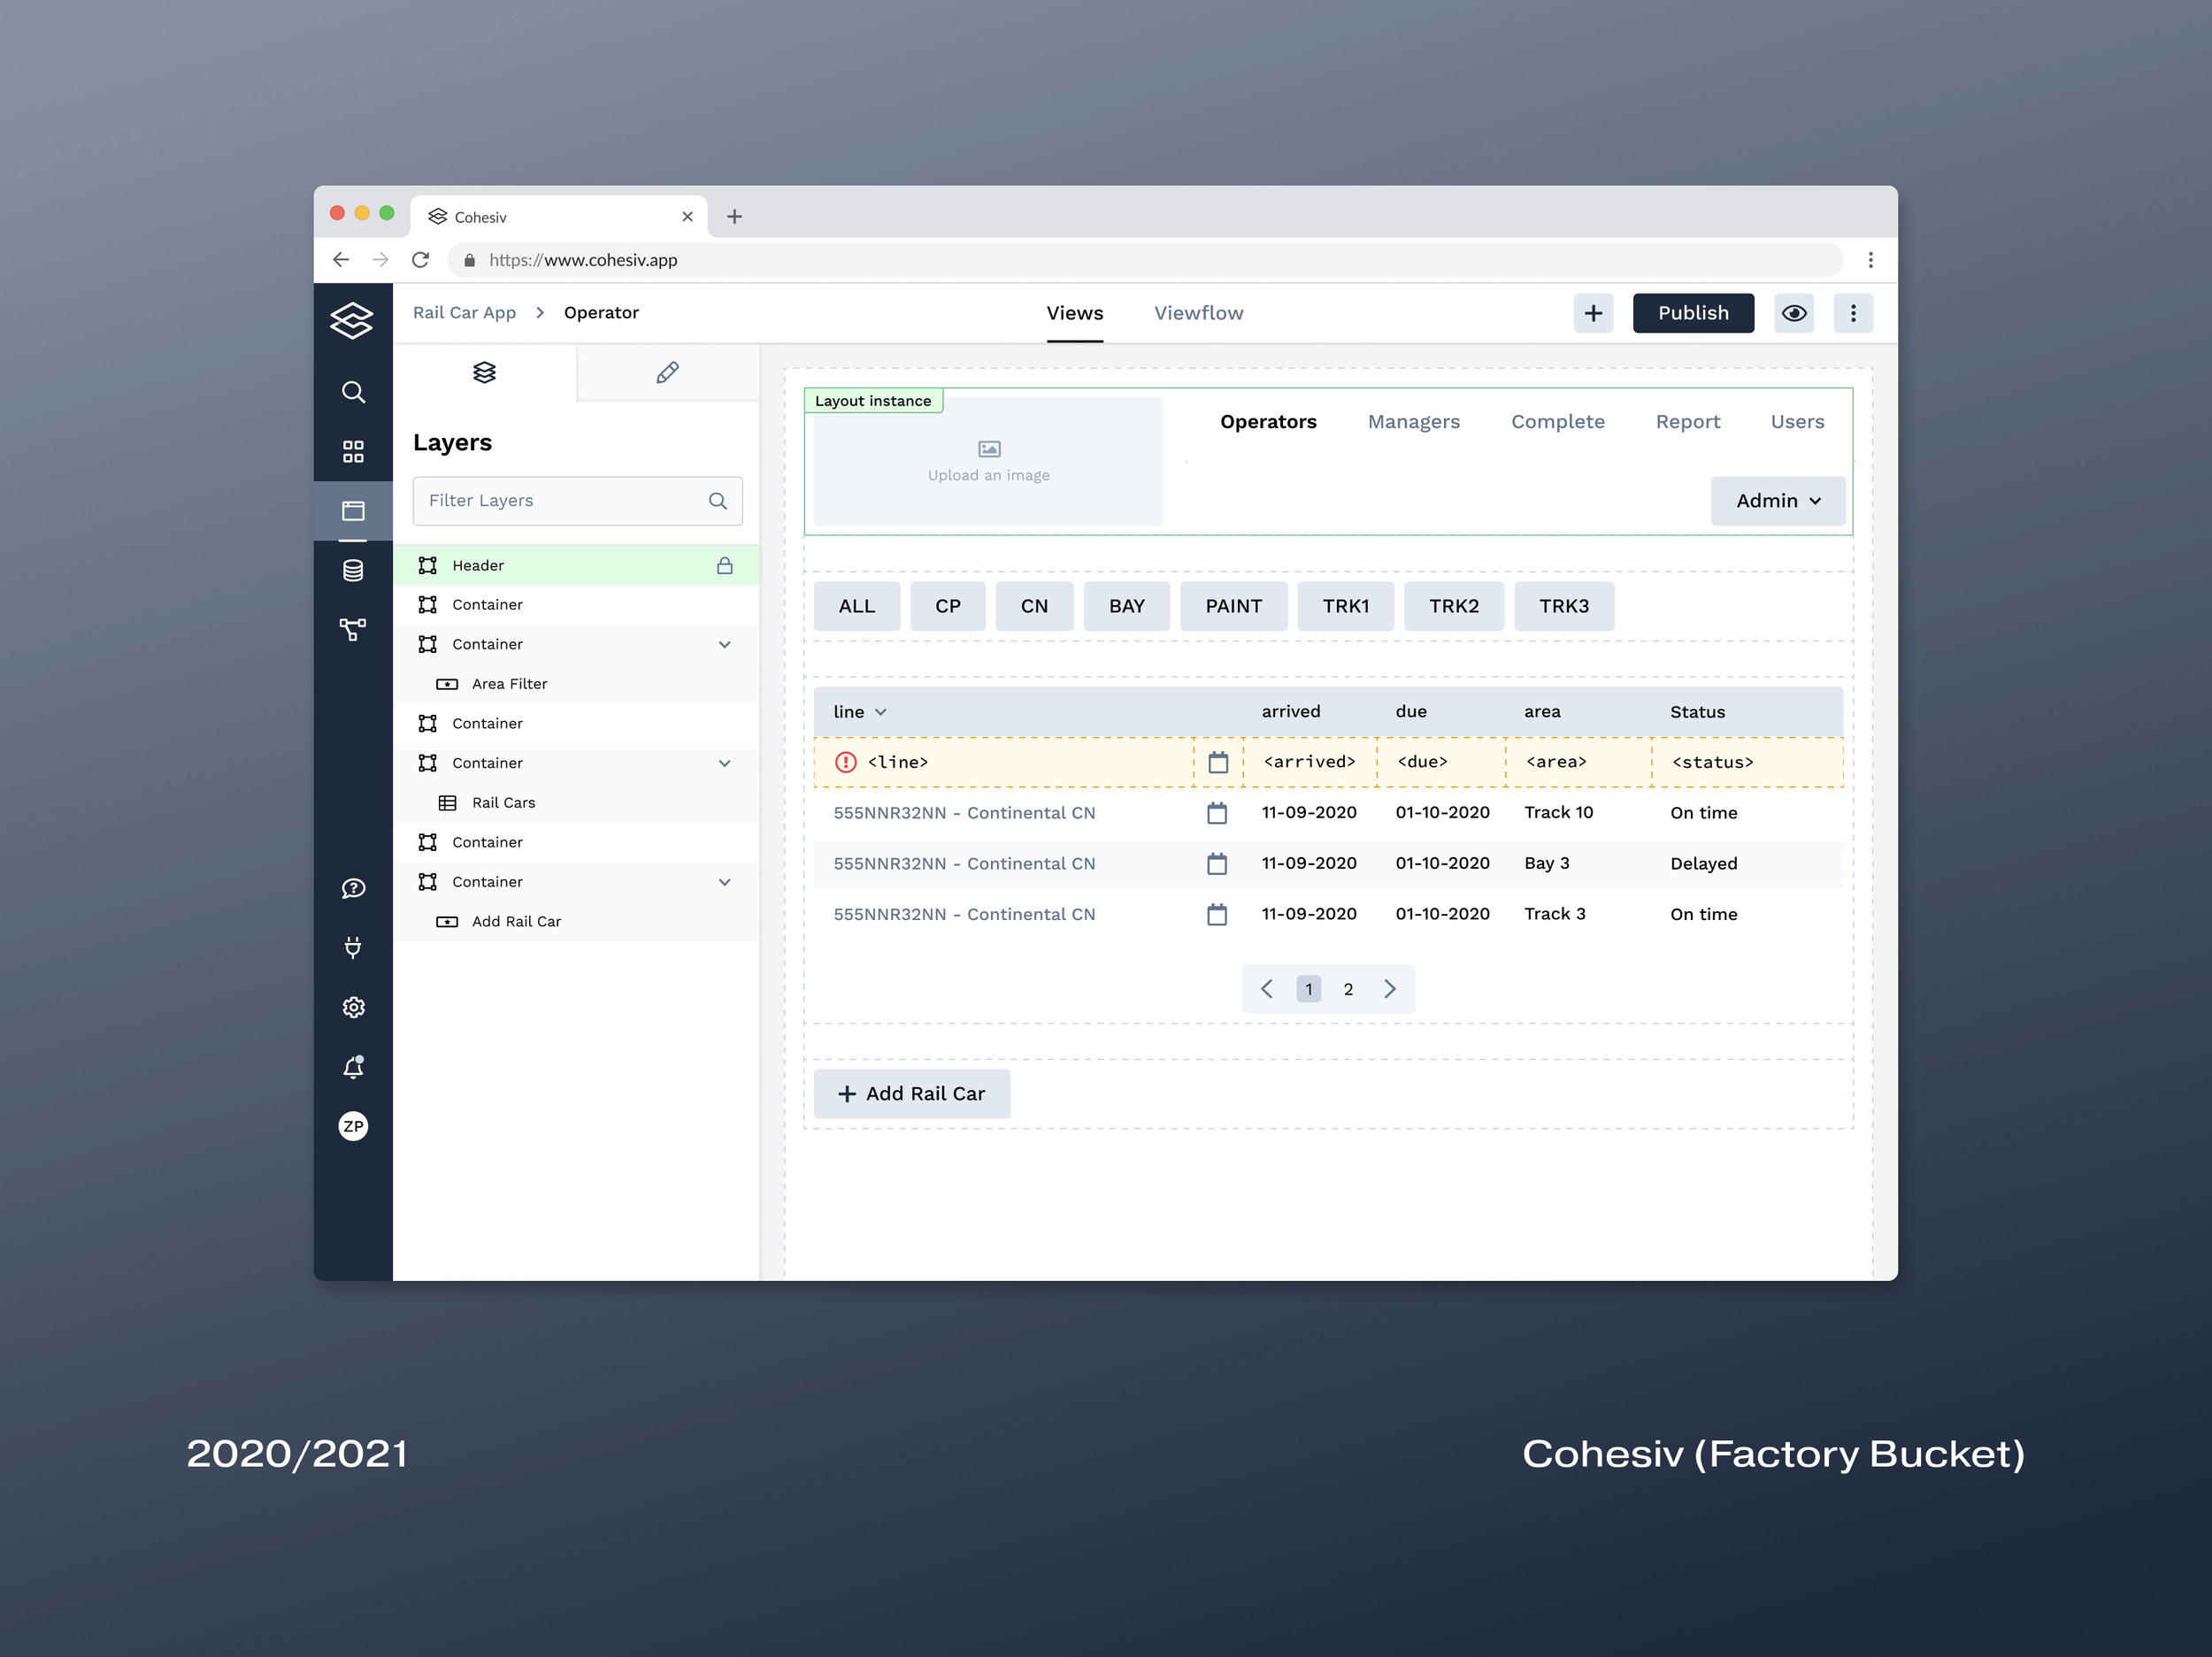Select page 2 in table pagination
This screenshot has width=2212, height=1657.
1348,989
